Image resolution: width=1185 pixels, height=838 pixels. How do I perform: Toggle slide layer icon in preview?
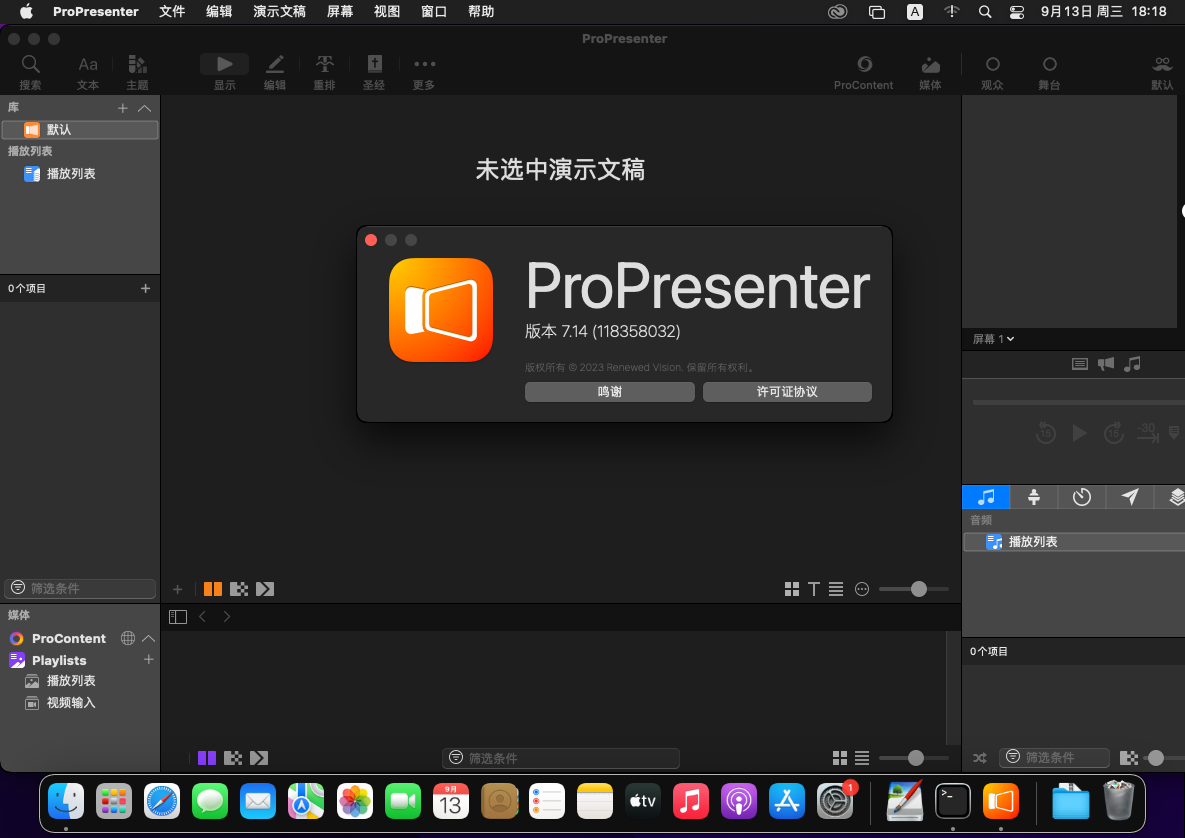(1080, 364)
